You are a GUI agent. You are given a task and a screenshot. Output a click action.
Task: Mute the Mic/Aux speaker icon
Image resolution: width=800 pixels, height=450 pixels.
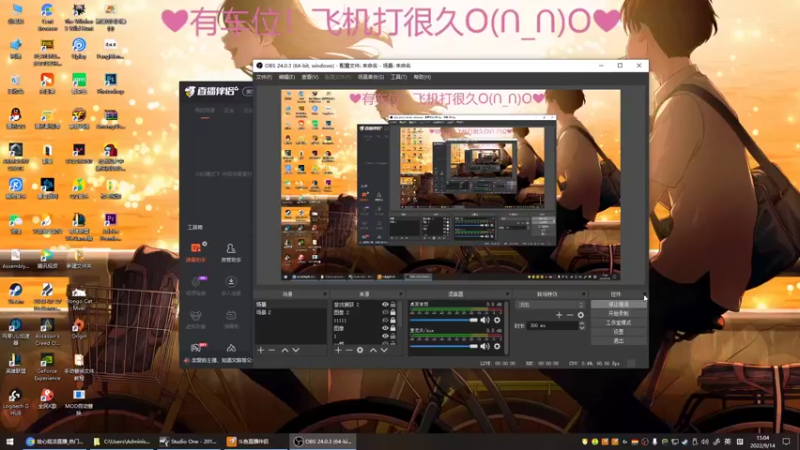point(484,346)
